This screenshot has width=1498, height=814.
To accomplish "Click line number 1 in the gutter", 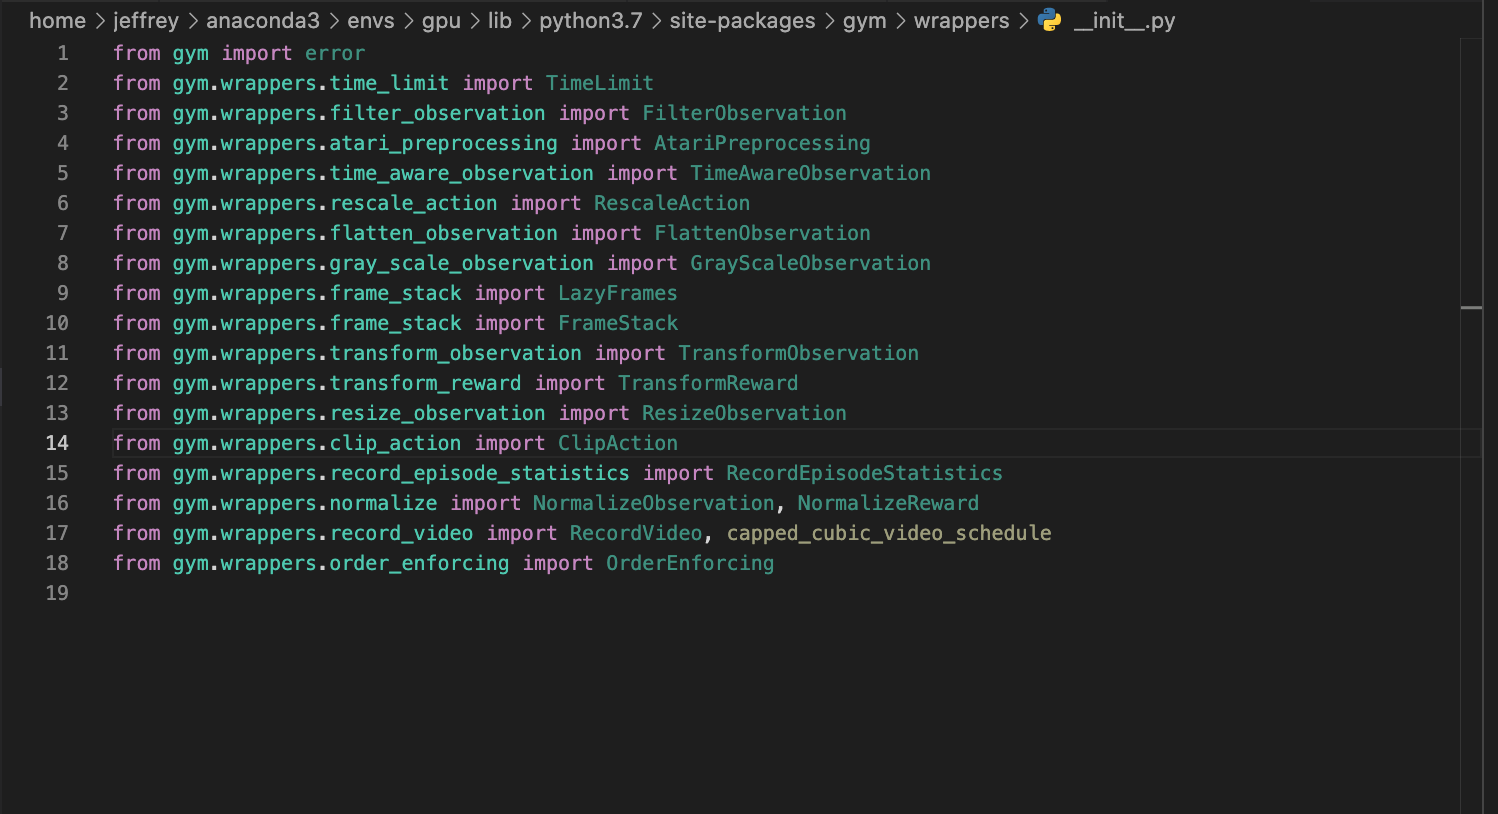I will 62,53.
